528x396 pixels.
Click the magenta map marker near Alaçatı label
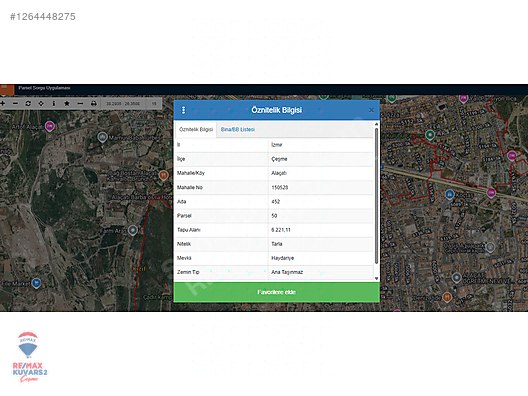tap(50, 127)
